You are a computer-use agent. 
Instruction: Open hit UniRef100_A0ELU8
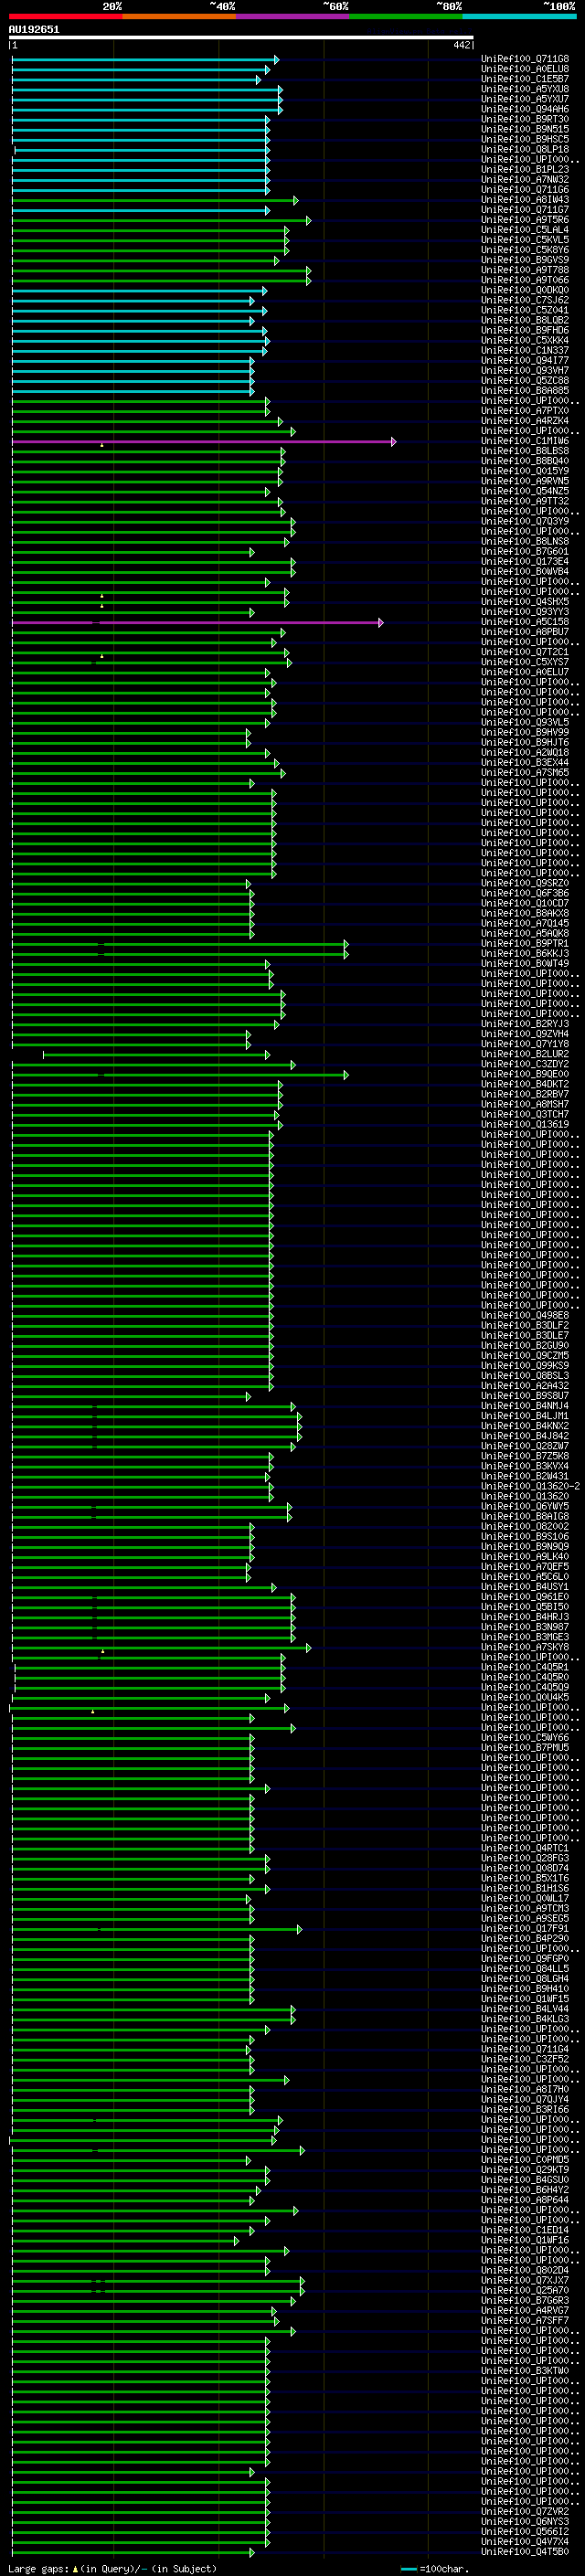[525, 69]
